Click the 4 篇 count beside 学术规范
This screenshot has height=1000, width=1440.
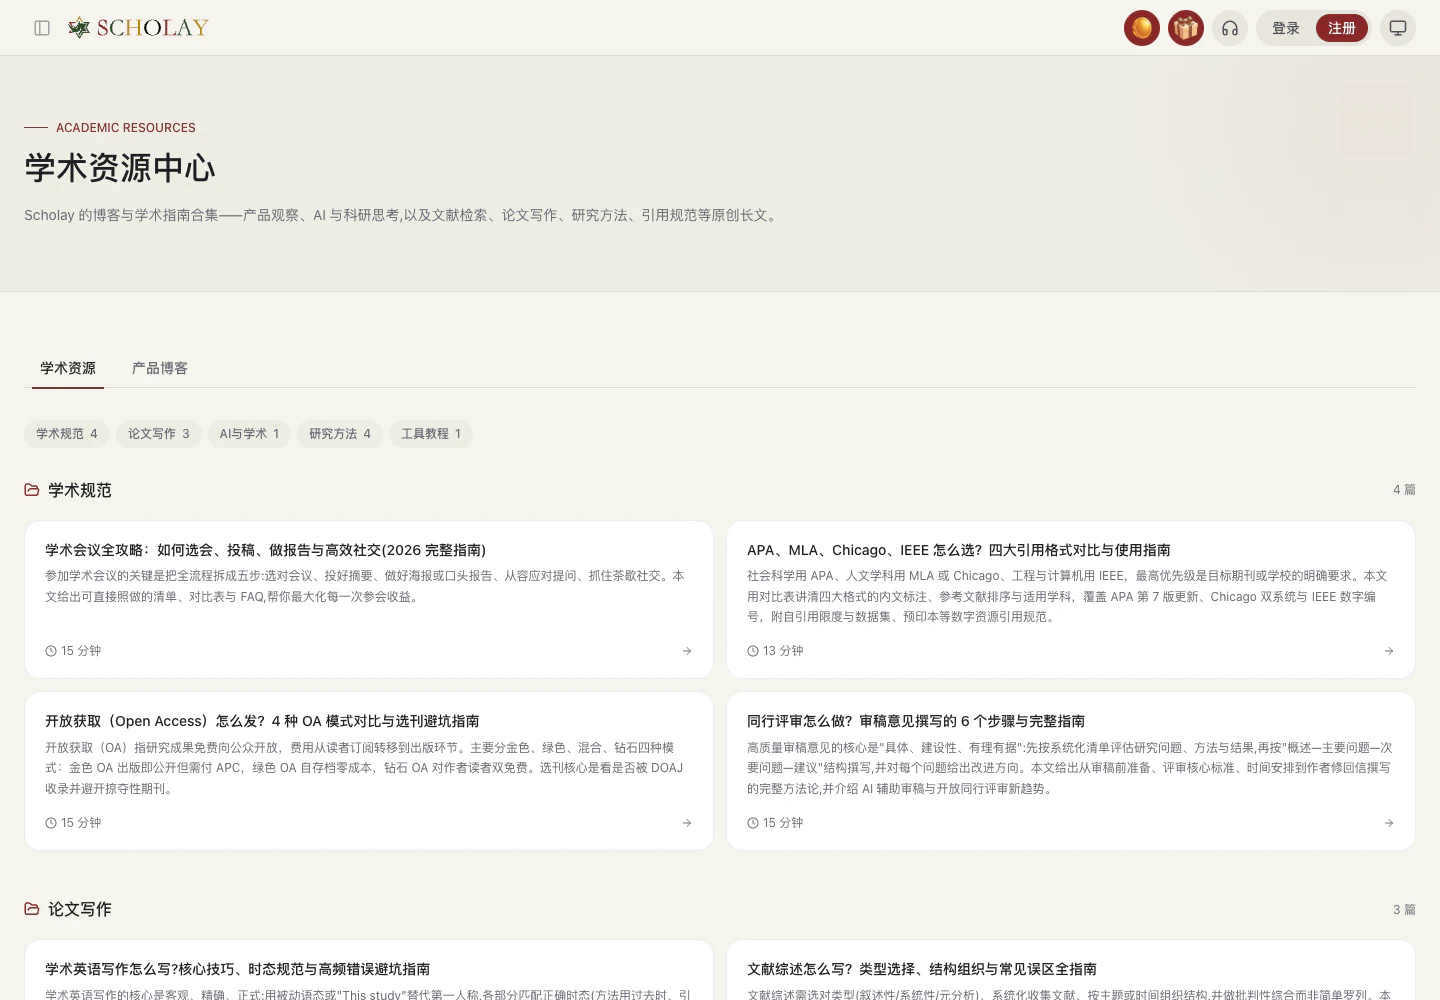1404,490
